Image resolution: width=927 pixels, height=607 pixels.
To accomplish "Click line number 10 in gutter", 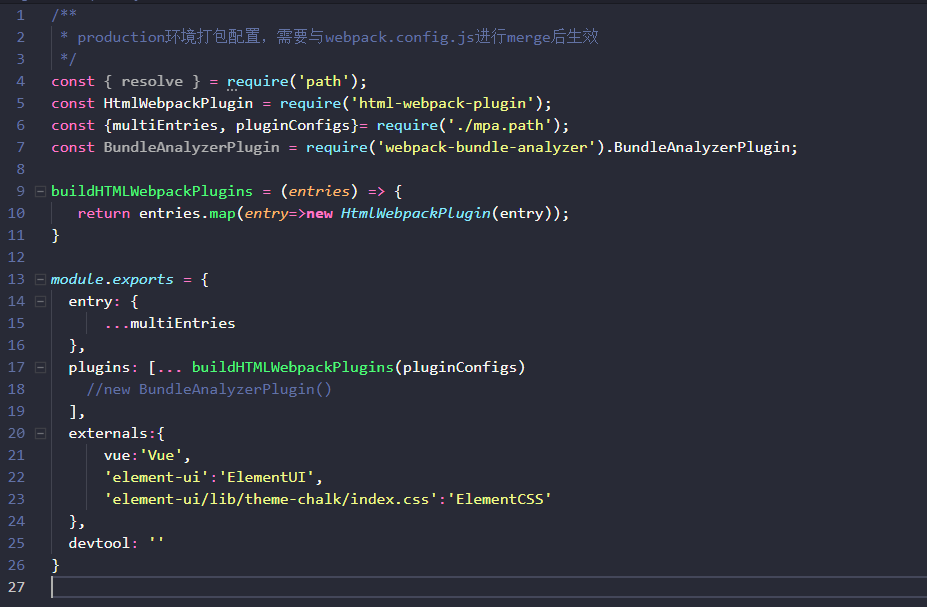I will pos(17,213).
